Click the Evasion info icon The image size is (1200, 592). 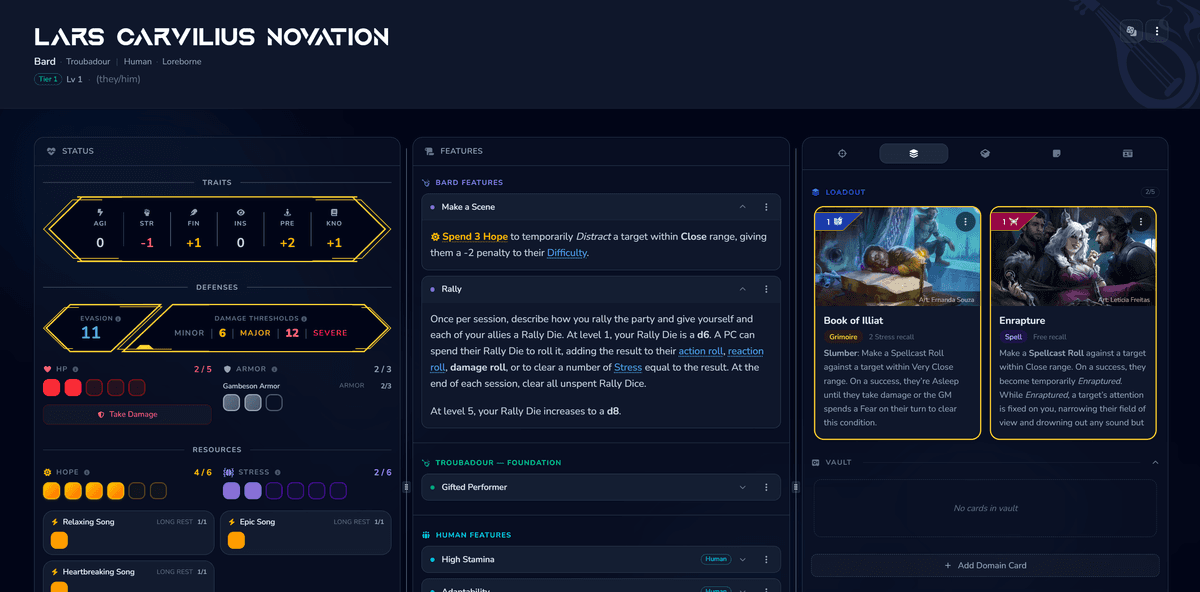coord(118,319)
